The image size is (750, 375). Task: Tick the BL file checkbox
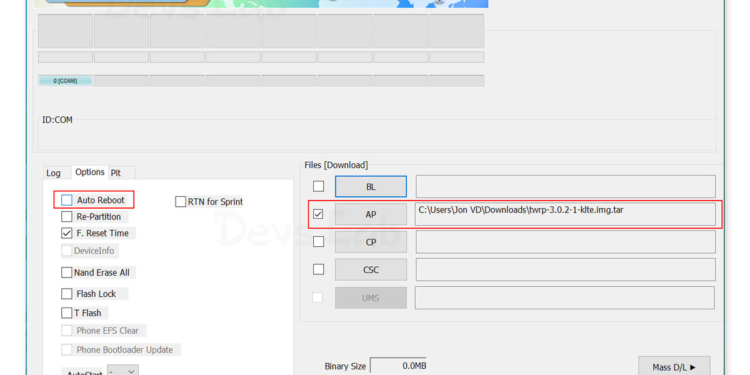click(318, 186)
